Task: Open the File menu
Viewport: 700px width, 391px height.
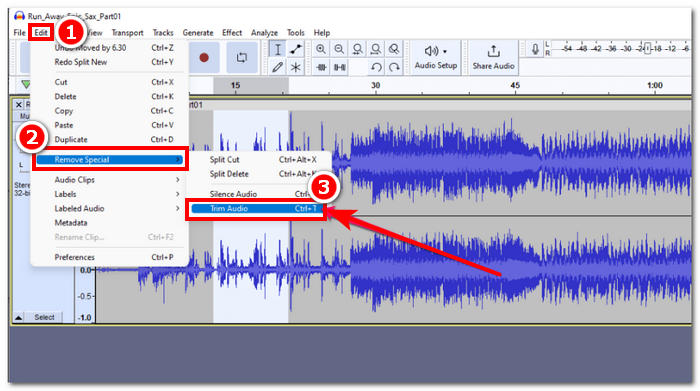Action: [20, 33]
